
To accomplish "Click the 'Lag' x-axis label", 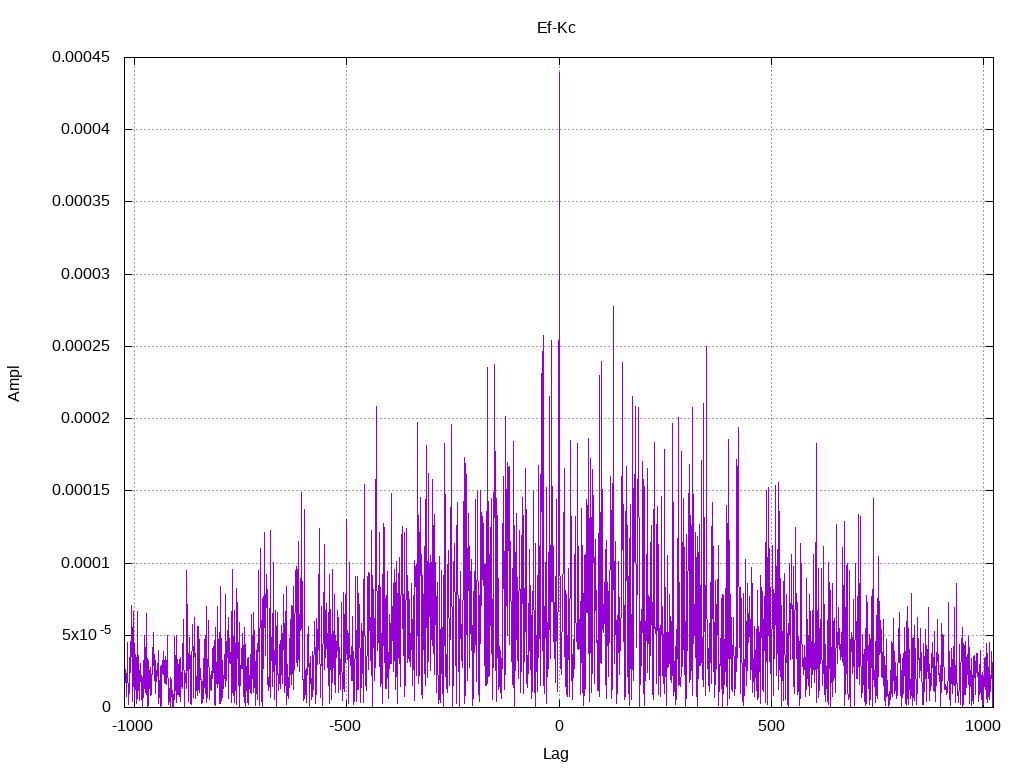I will pos(556,754).
